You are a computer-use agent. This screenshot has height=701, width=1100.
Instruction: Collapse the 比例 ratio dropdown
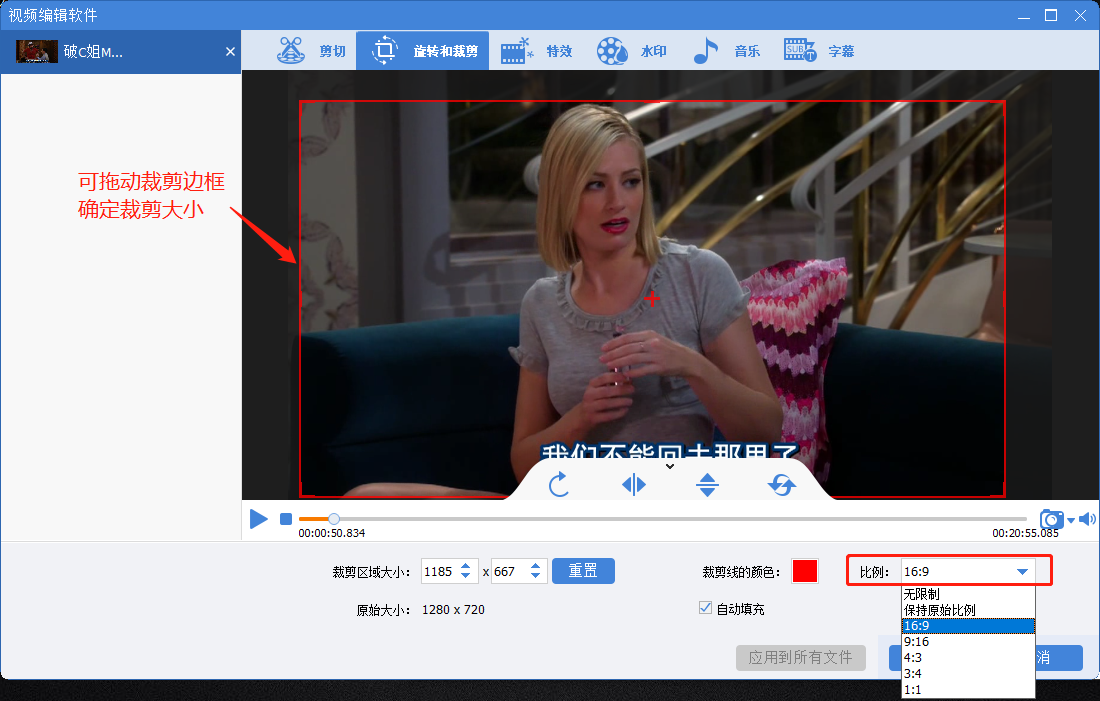tap(1022, 571)
